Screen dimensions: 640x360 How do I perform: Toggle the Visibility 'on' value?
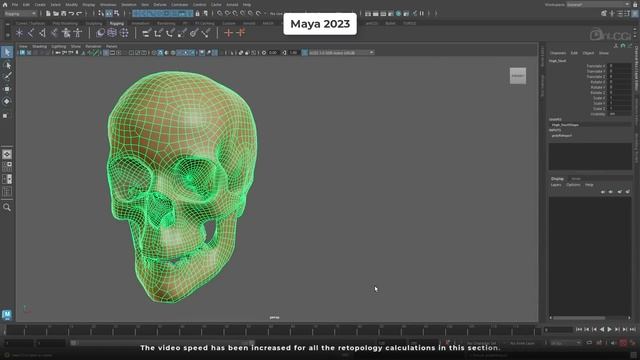(620, 114)
